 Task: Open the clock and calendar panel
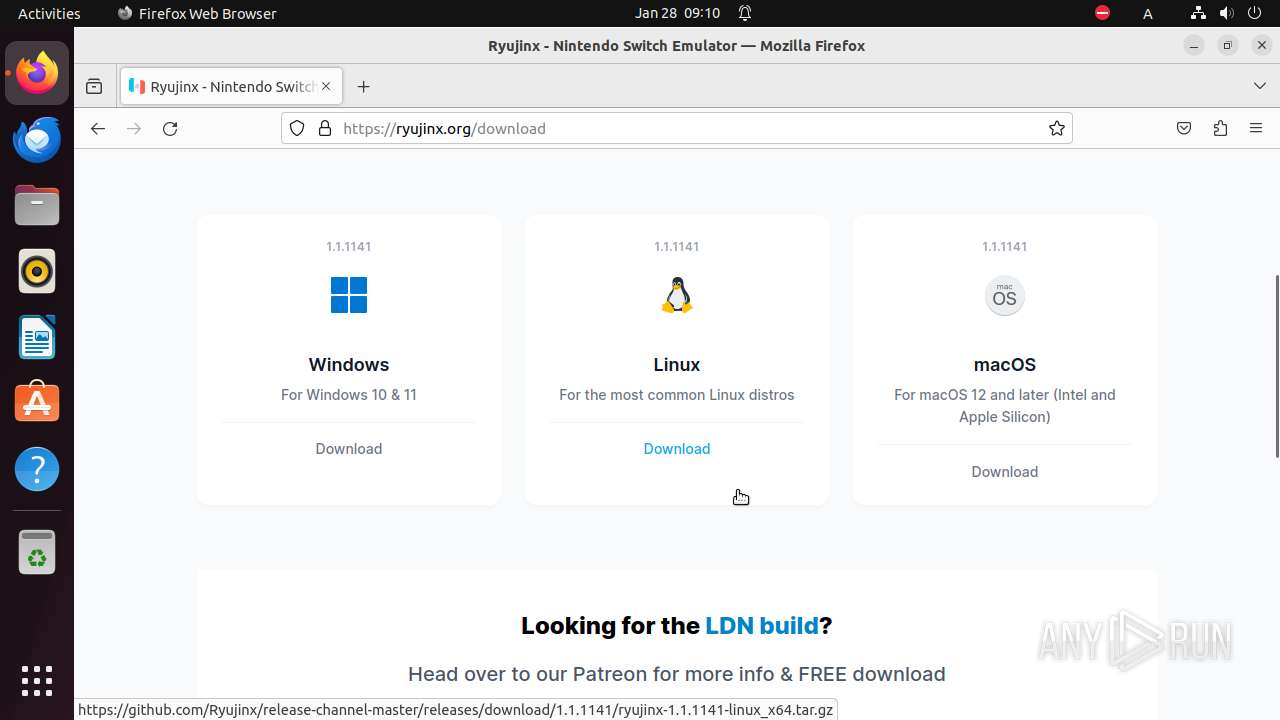tap(677, 13)
